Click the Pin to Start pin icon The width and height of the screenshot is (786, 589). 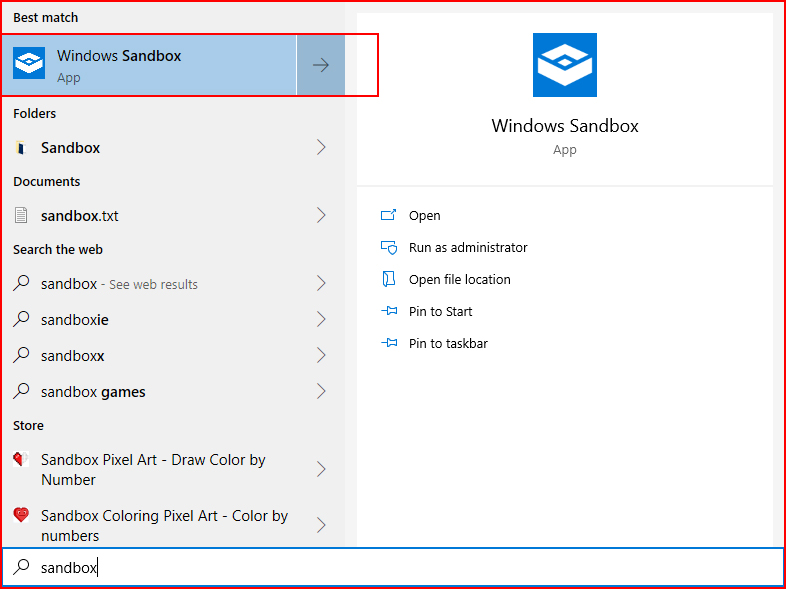tap(388, 311)
